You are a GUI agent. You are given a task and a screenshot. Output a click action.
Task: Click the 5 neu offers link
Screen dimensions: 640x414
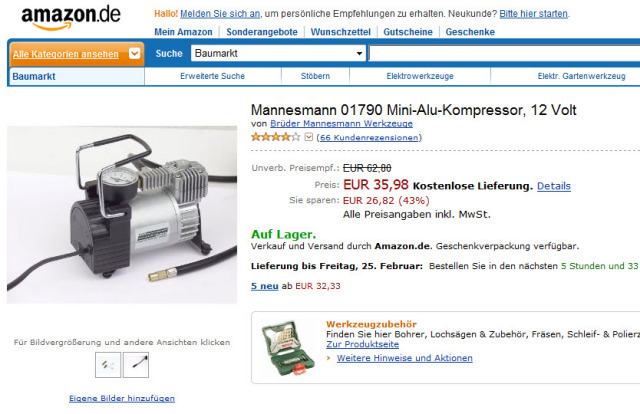click(x=264, y=286)
